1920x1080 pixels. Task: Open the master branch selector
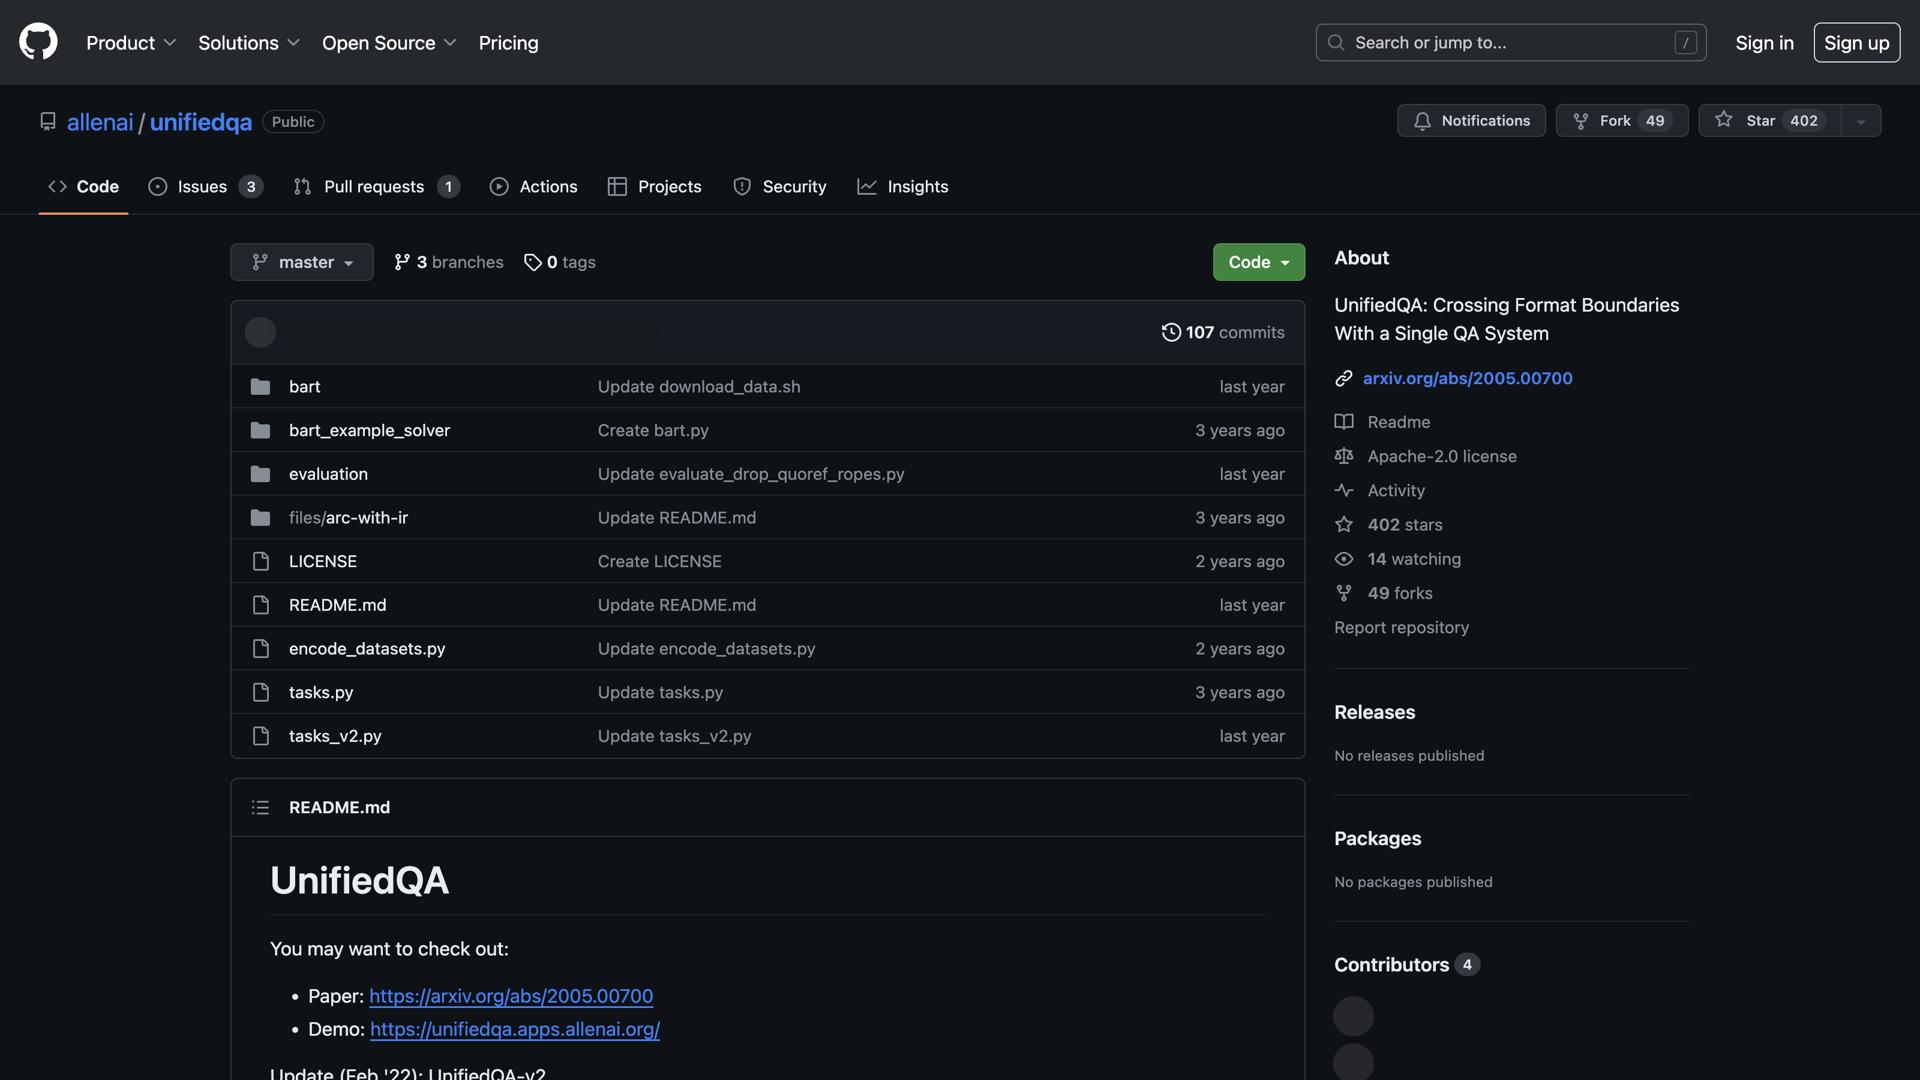pos(301,261)
